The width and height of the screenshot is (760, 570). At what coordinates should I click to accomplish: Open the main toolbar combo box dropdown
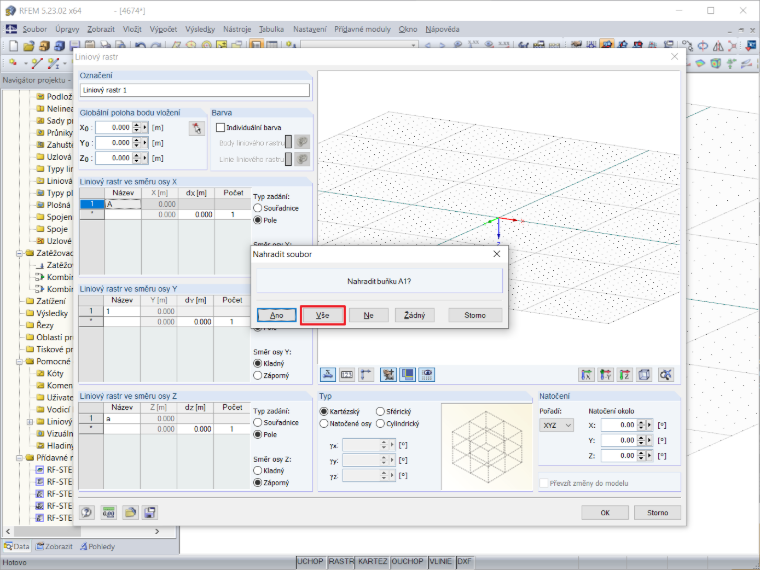413,46
